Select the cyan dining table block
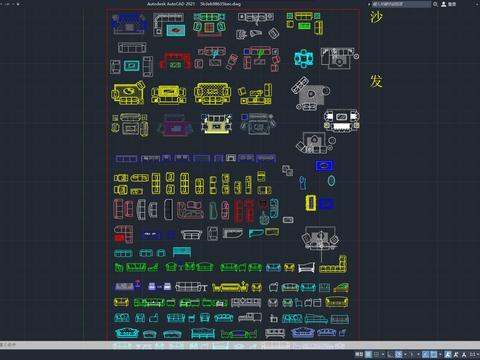480x360 pixels. coord(304,58)
